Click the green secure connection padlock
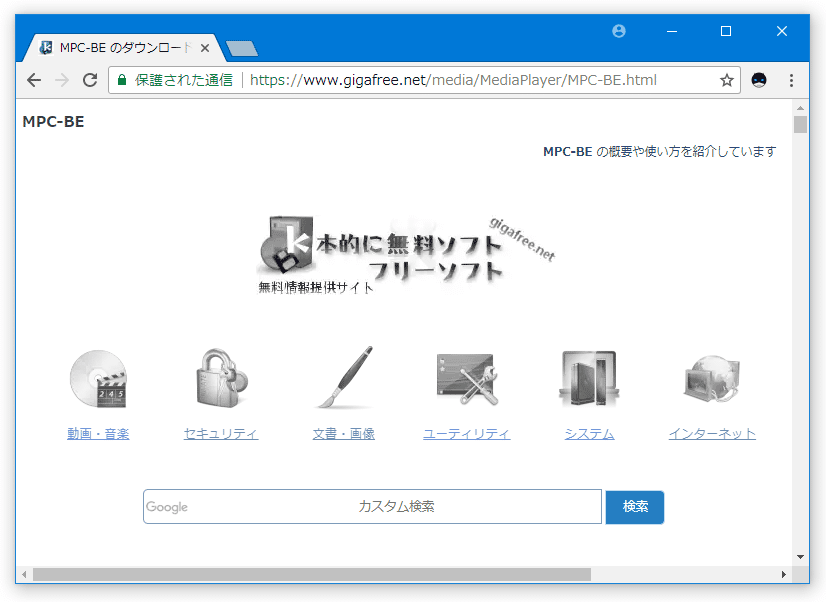 [x=122, y=80]
